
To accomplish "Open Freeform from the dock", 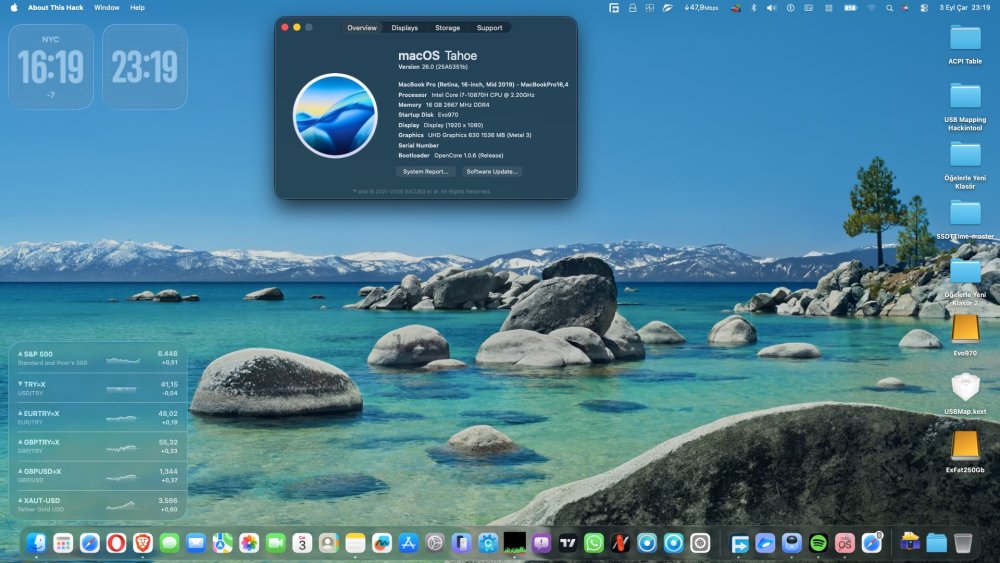I will click(x=382, y=543).
